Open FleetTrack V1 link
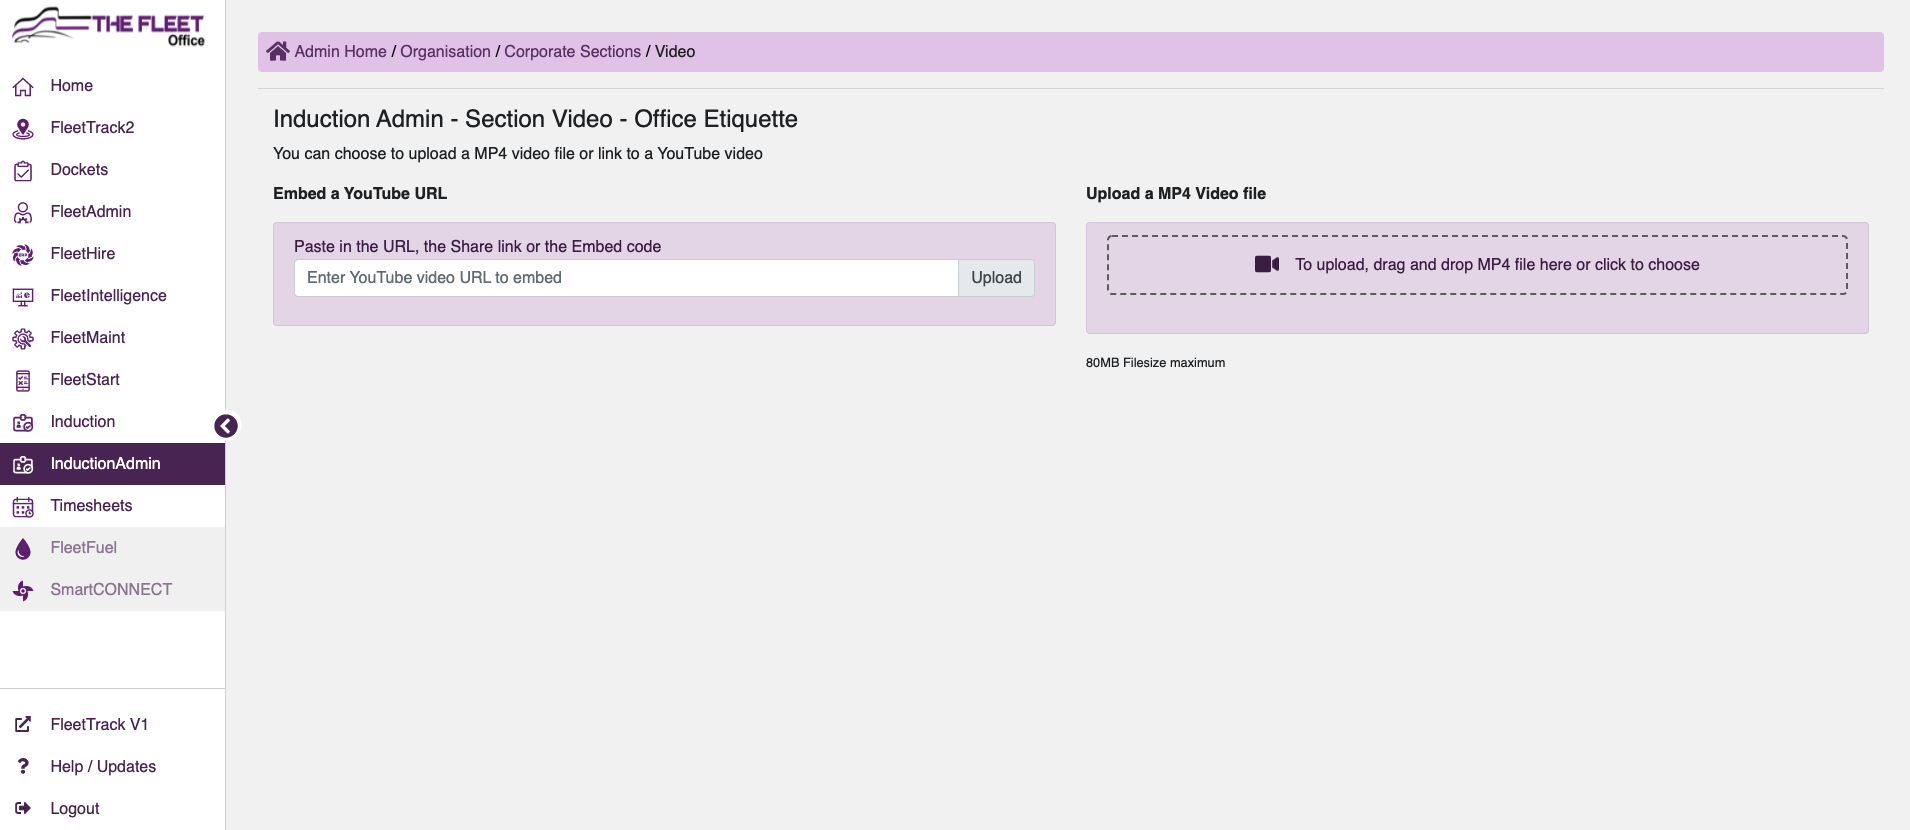Image resolution: width=1910 pixels, height=830 pixels. pos(112,724)
